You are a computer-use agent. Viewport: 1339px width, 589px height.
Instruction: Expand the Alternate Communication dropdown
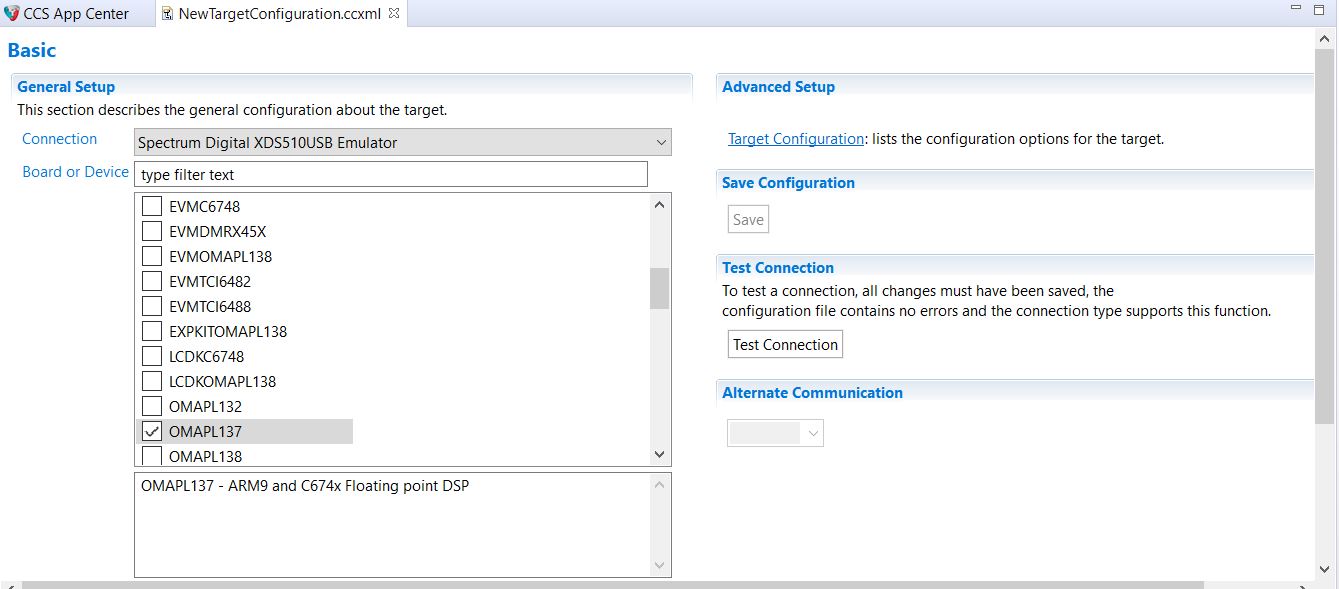click(x=775, y=433)
